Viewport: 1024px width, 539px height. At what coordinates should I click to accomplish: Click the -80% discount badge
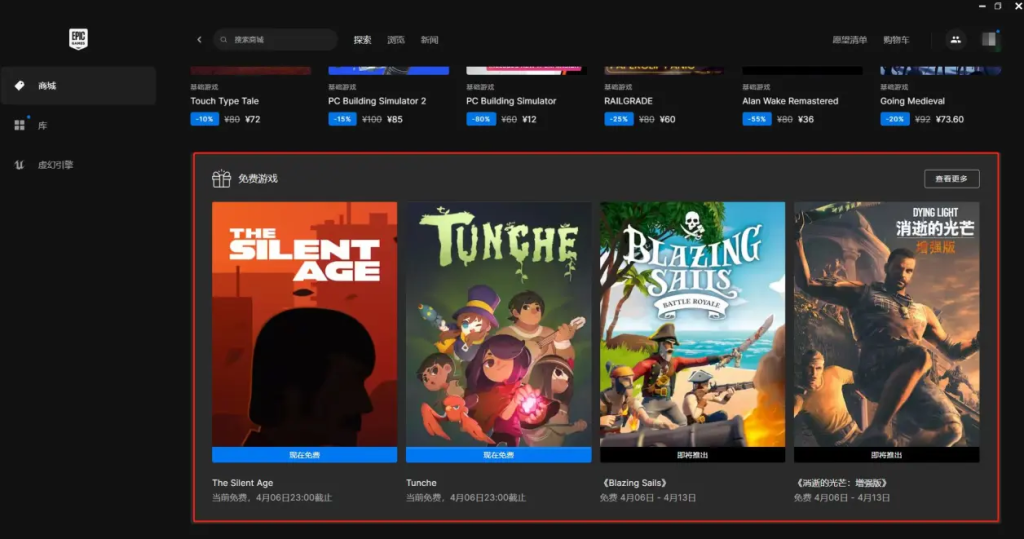481,119
